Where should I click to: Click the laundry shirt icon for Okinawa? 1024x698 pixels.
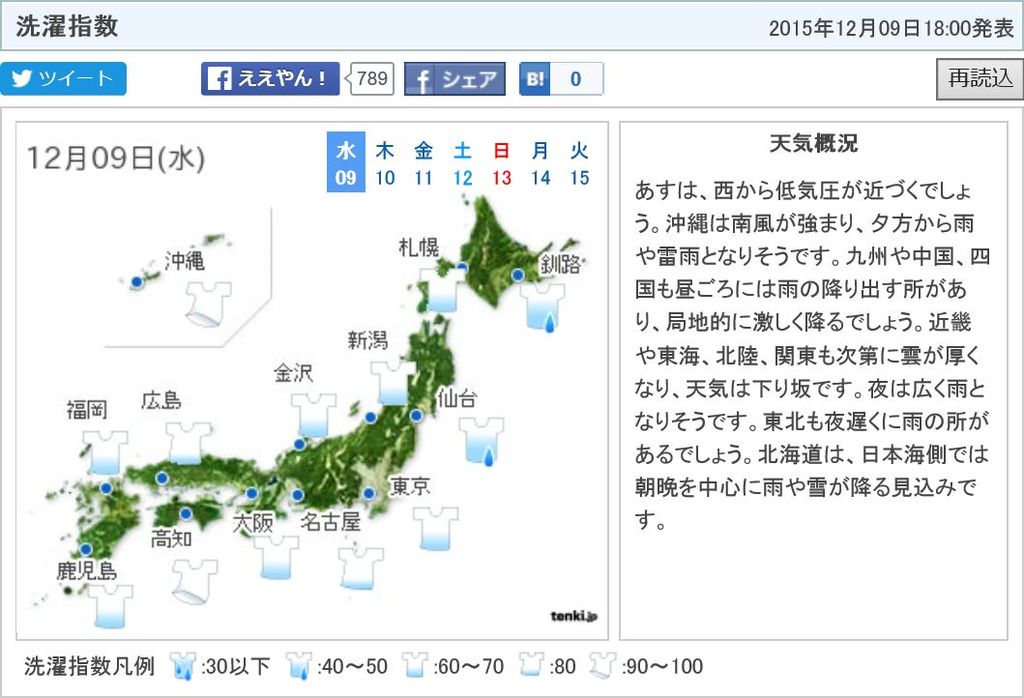[209, 302]
